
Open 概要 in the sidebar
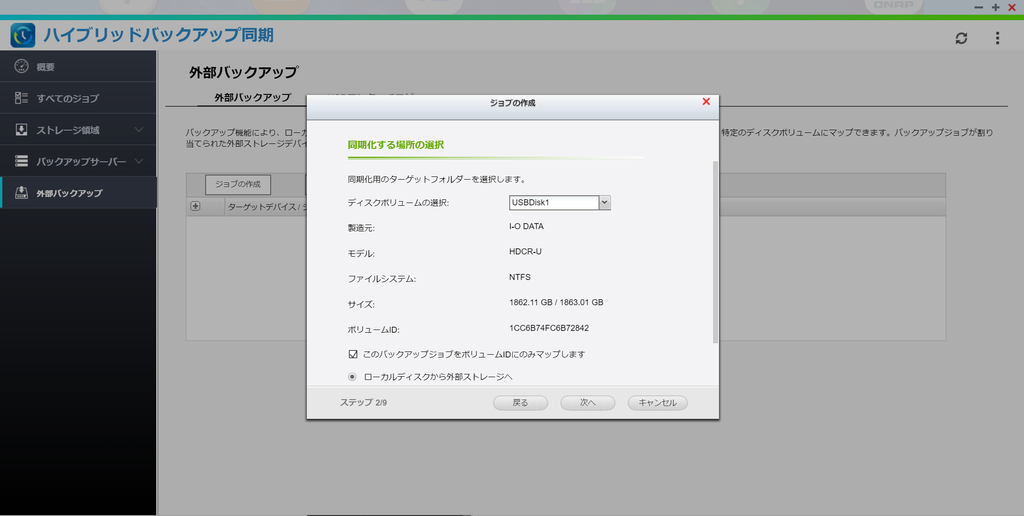[x=78, y=67]
